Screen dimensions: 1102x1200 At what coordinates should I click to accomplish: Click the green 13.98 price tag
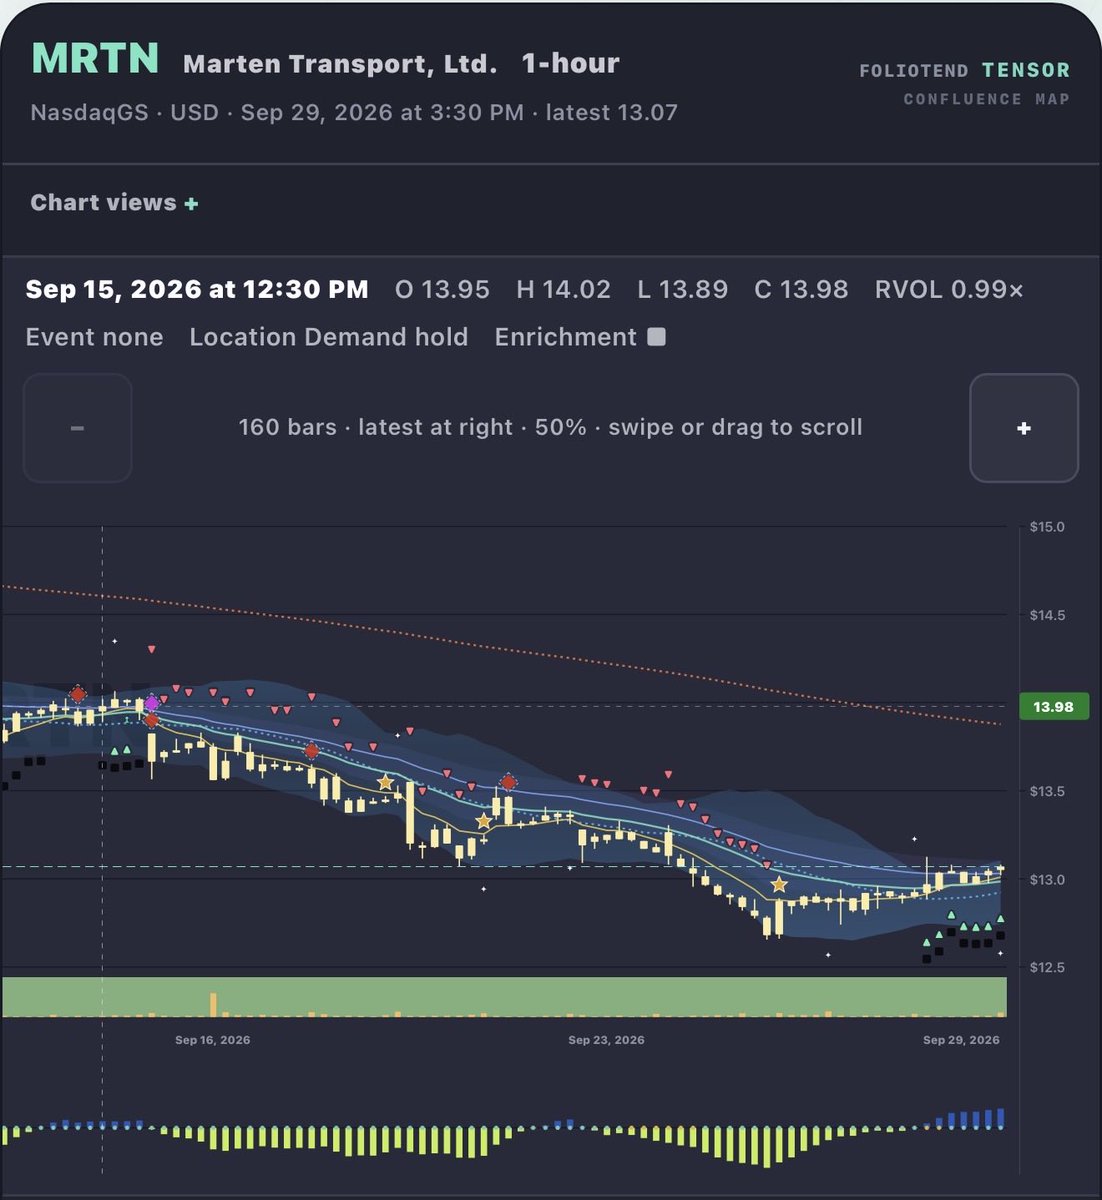tap(1053, 706)
